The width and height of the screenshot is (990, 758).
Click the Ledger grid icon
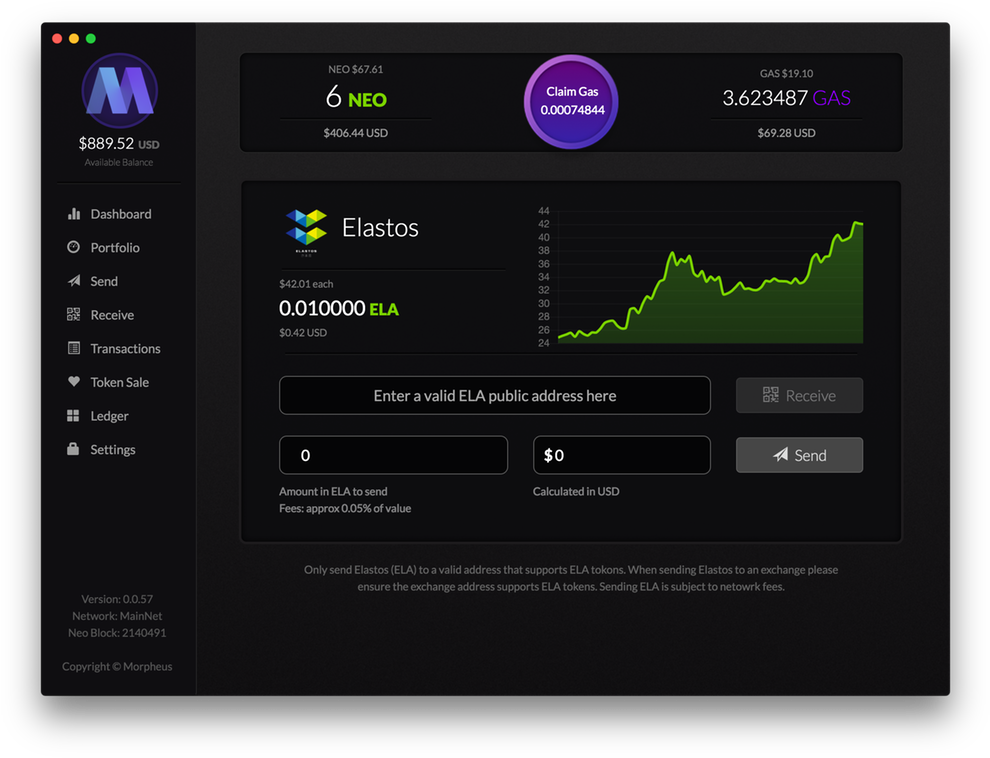[74, 416]
